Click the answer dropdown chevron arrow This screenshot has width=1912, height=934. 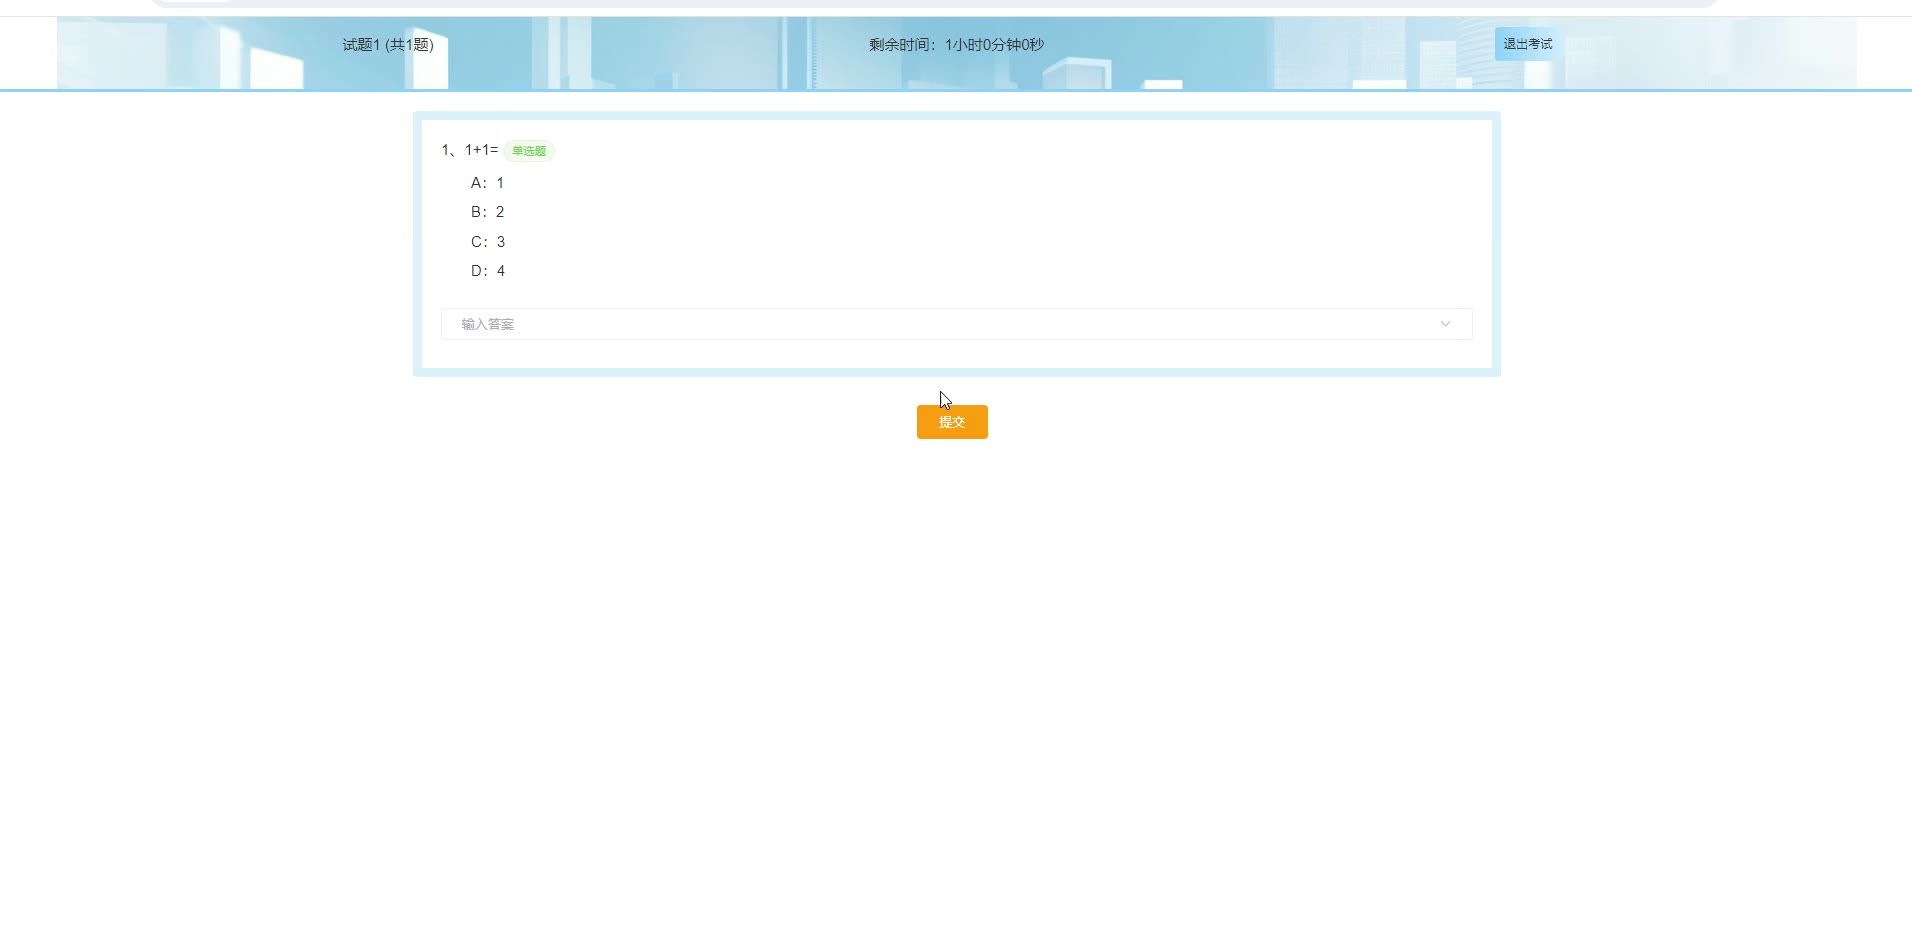click(1445, 324)
